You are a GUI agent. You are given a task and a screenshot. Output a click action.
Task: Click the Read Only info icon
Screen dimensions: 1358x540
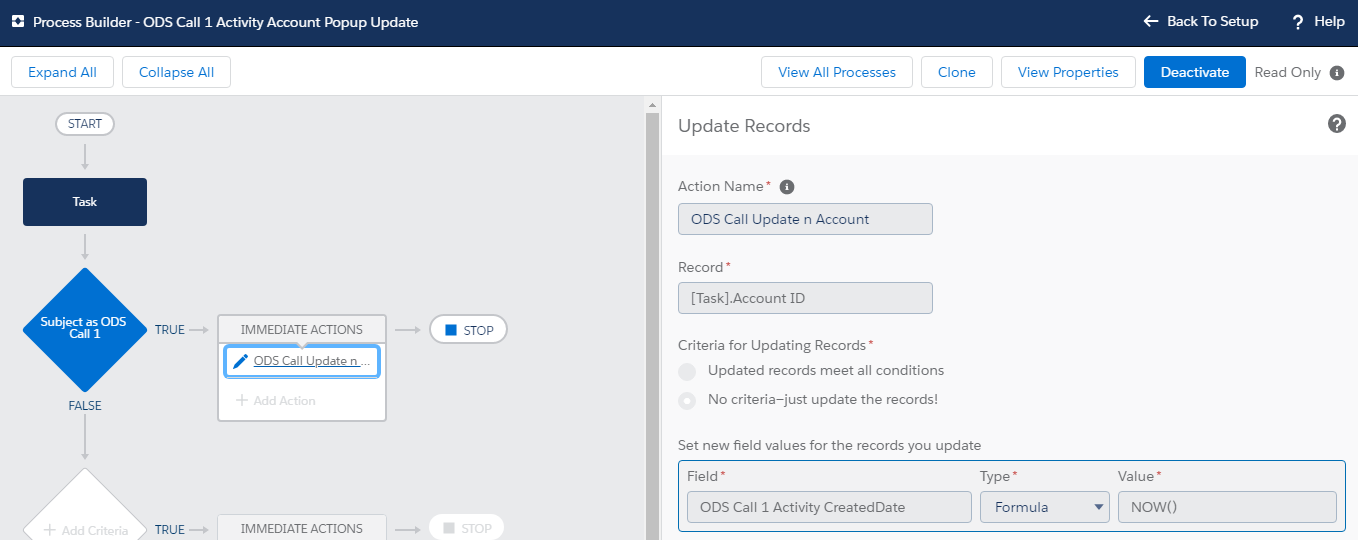click(1337, 73)
